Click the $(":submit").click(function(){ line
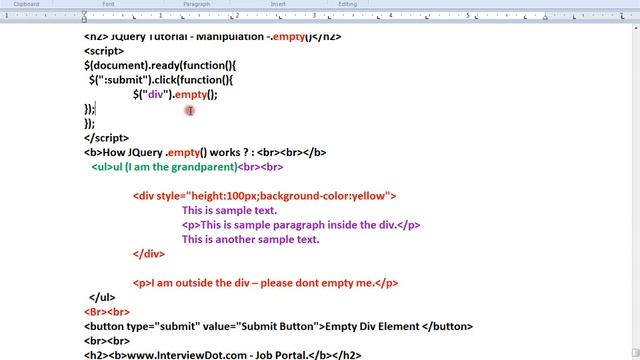This screenshot has height=360, width=640. [x=161, y=80]
